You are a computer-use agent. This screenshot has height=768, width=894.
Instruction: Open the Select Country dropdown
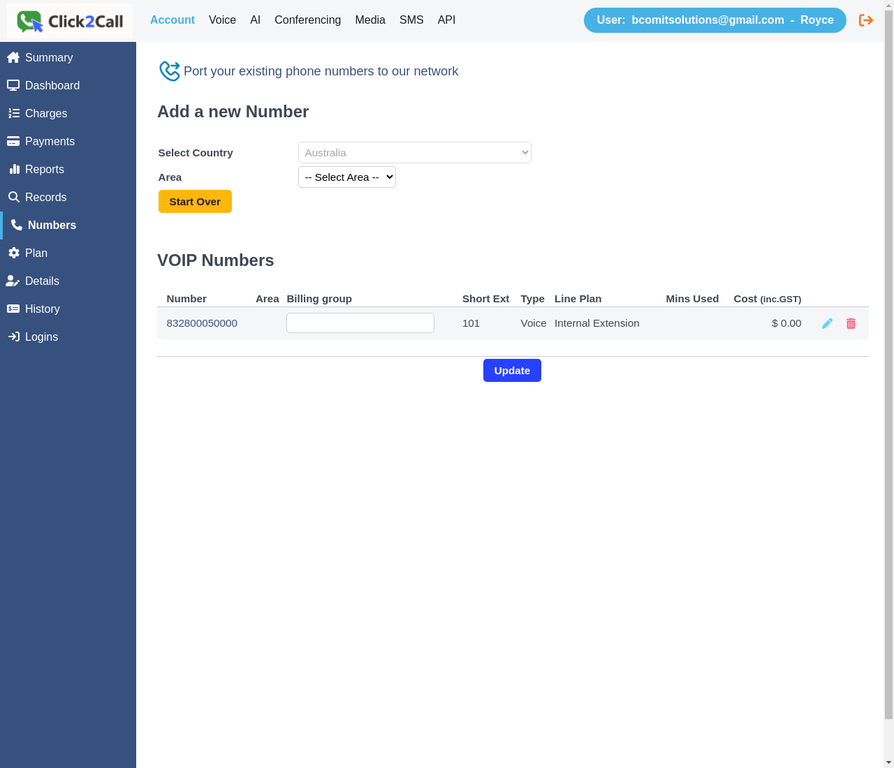[414, 152]
